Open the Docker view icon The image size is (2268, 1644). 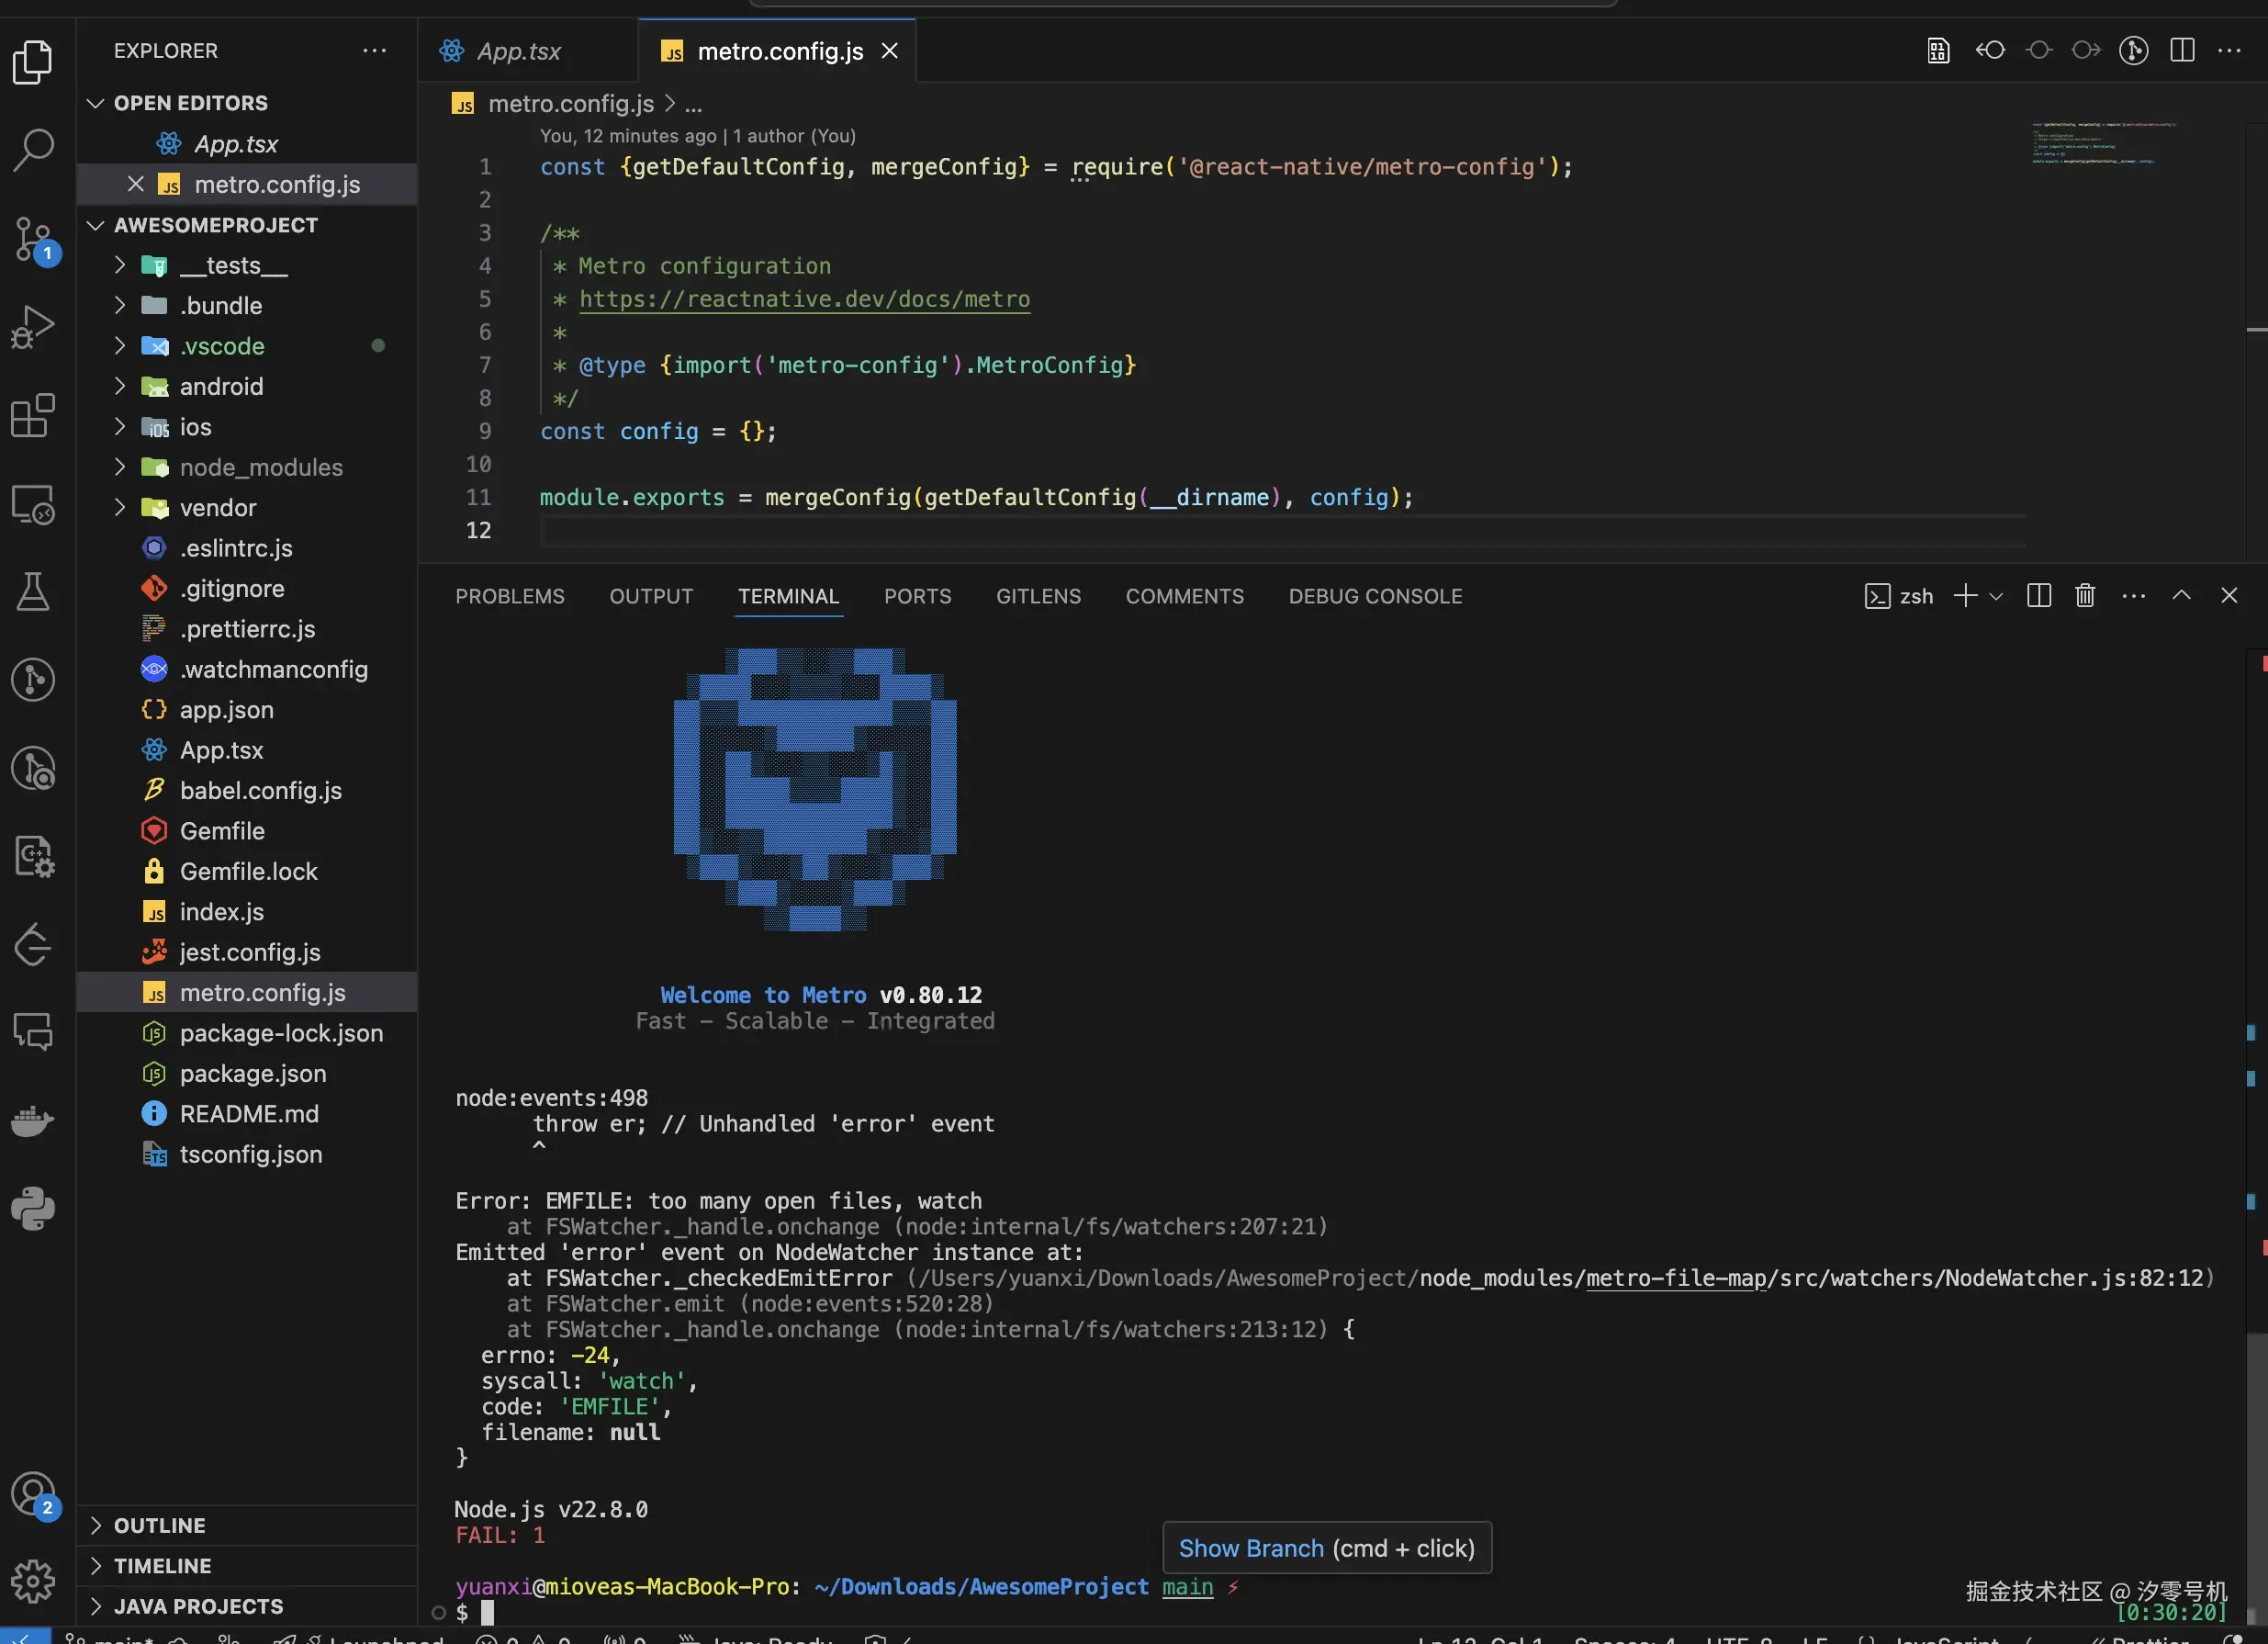click(33, 1121)
